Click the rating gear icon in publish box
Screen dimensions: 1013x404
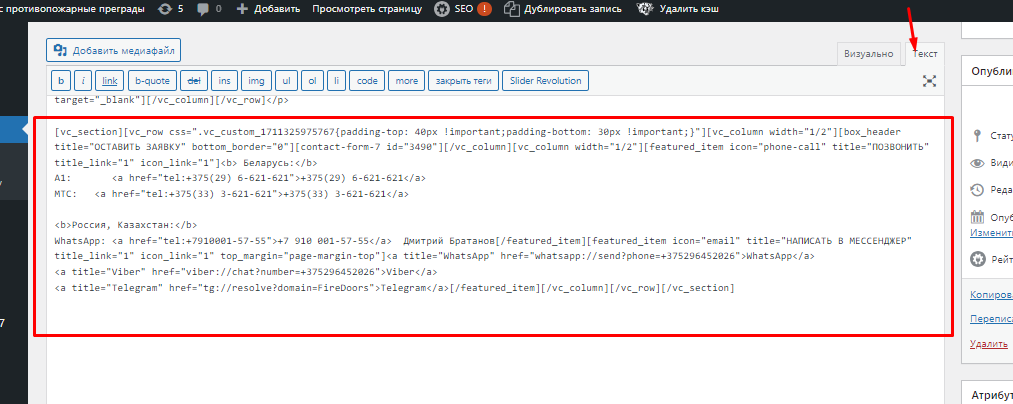pos(977,260)
